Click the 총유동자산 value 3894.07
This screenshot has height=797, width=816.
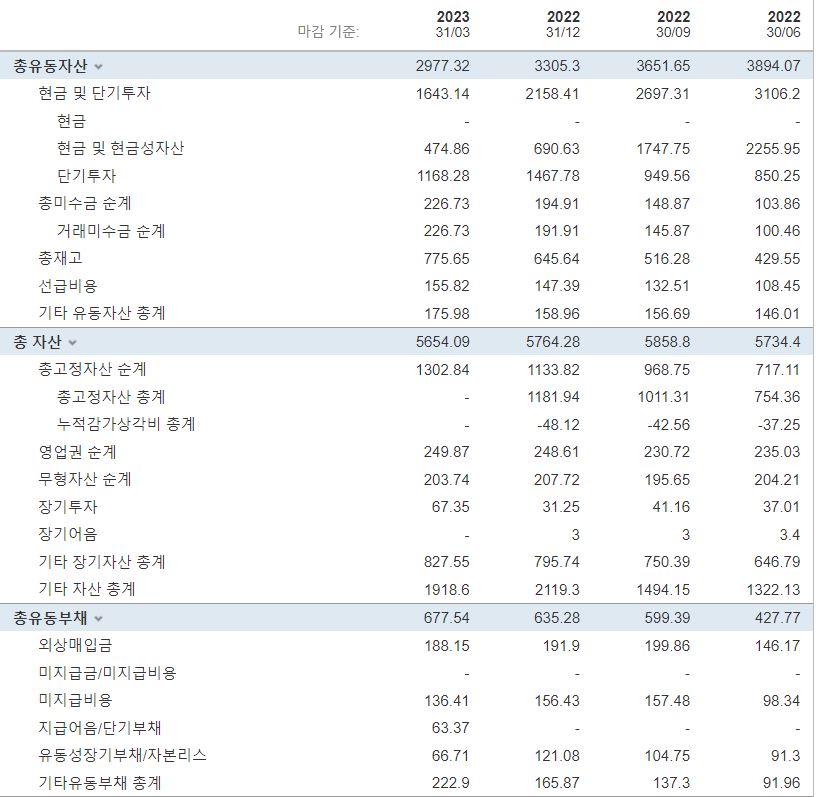773,66
